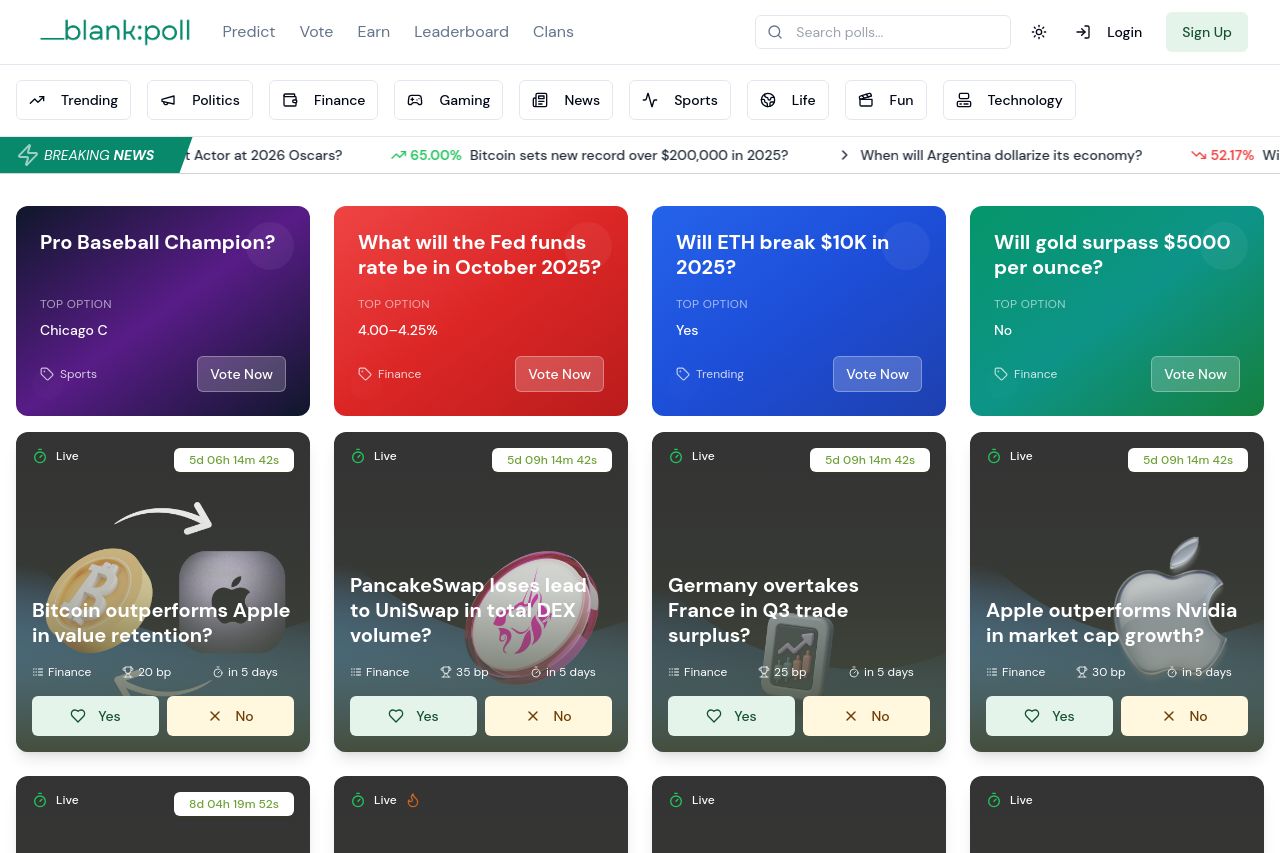The width and height of the screenshot is (1280, 853).
Task: Click Vote Now on the ETH $10K card
Action: pos(877,374)
